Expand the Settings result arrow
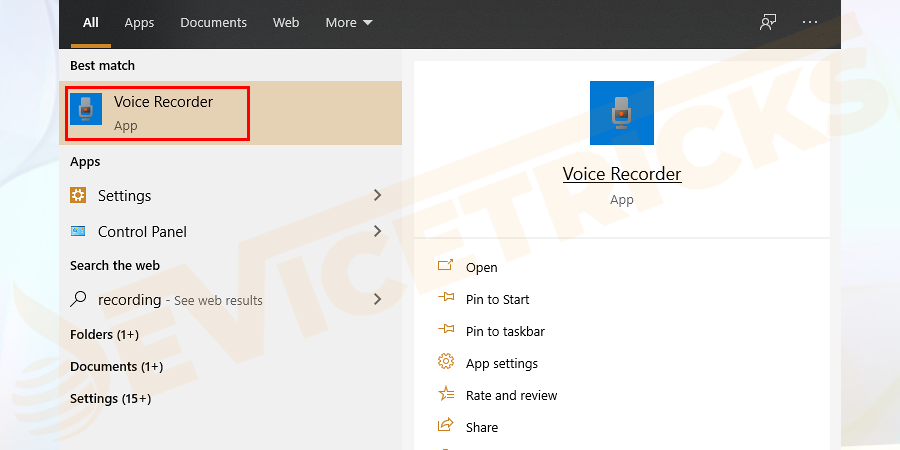 (x=378, y=195)
